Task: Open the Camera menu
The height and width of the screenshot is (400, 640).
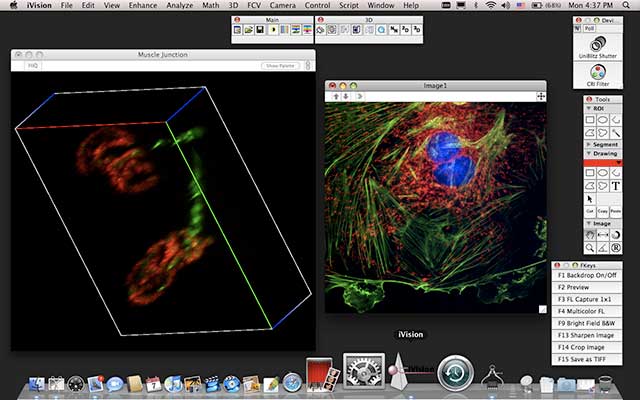Action: tap(282, 5)
